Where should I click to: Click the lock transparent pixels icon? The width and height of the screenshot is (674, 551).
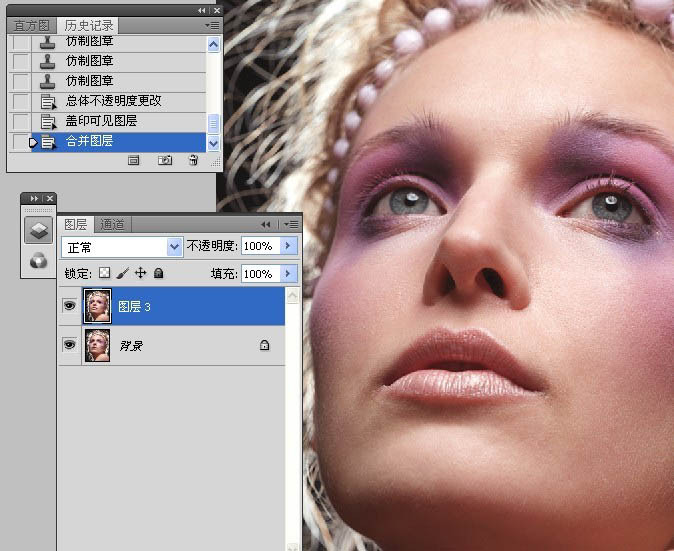104,273
